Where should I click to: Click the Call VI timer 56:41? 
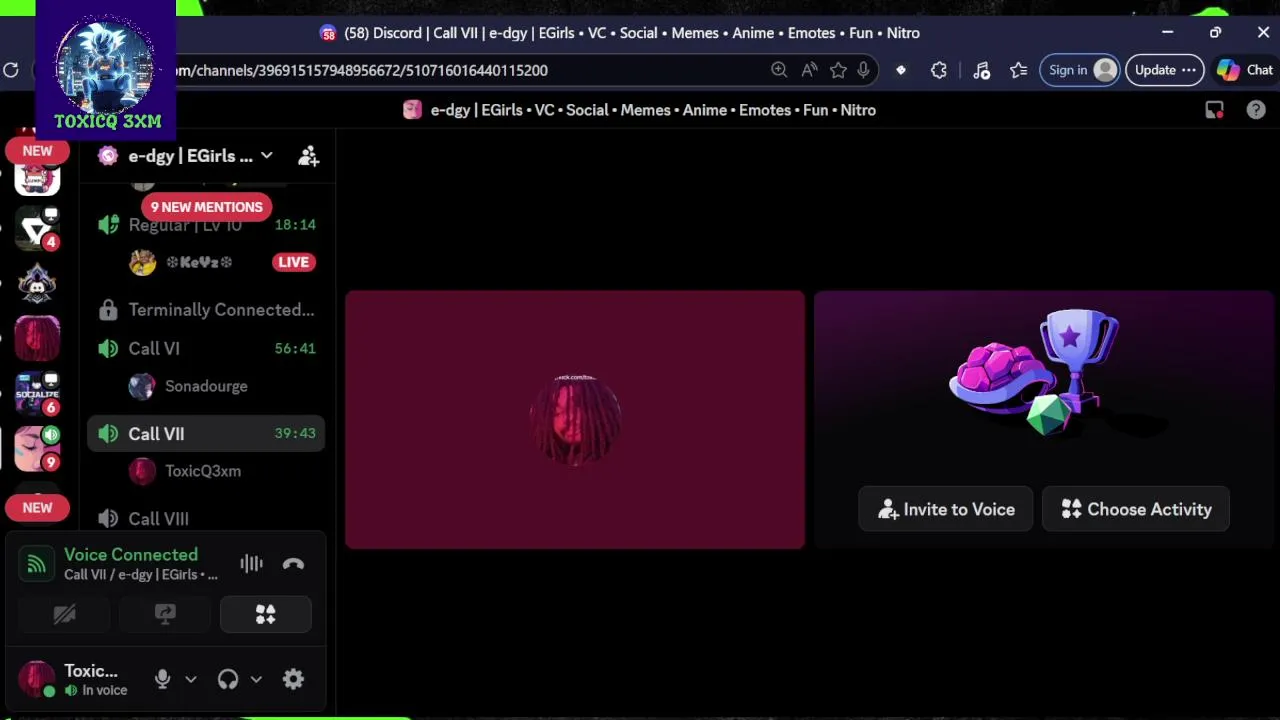tap(295, 349)
